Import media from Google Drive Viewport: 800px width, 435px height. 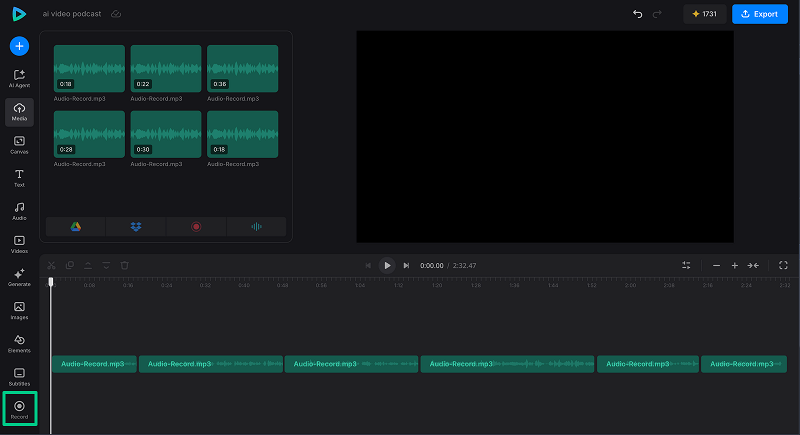[76, 226]
